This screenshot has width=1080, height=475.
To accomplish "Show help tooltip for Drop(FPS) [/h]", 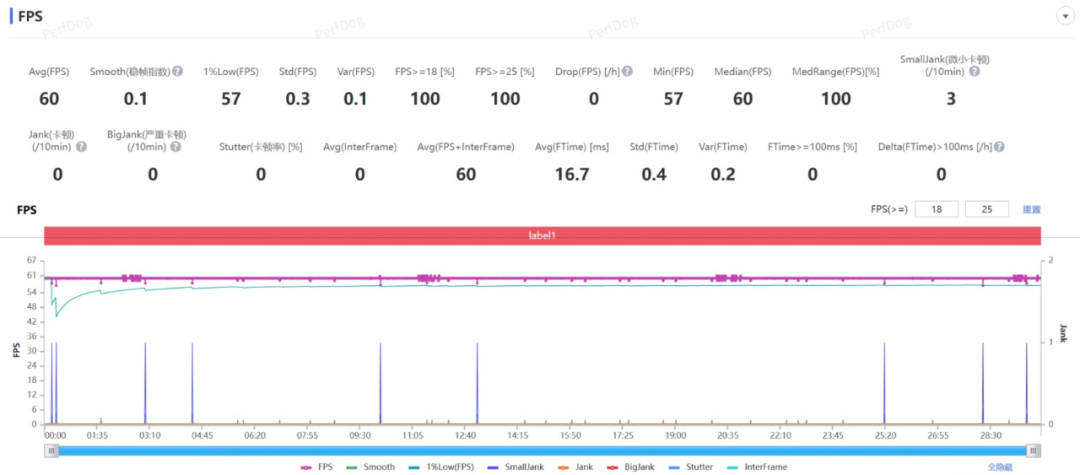I will click(627, 72).
